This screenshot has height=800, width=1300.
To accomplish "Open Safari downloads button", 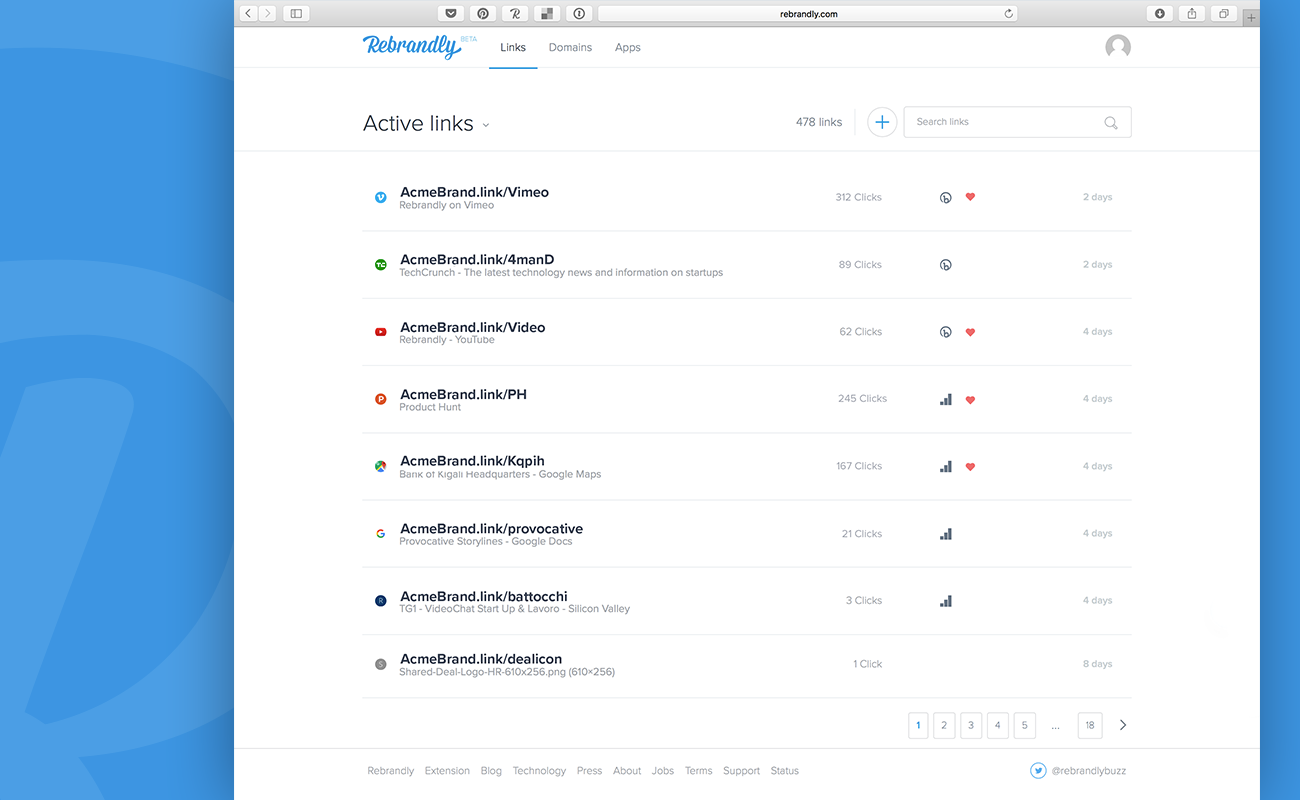I will (x=1160, y=14).
